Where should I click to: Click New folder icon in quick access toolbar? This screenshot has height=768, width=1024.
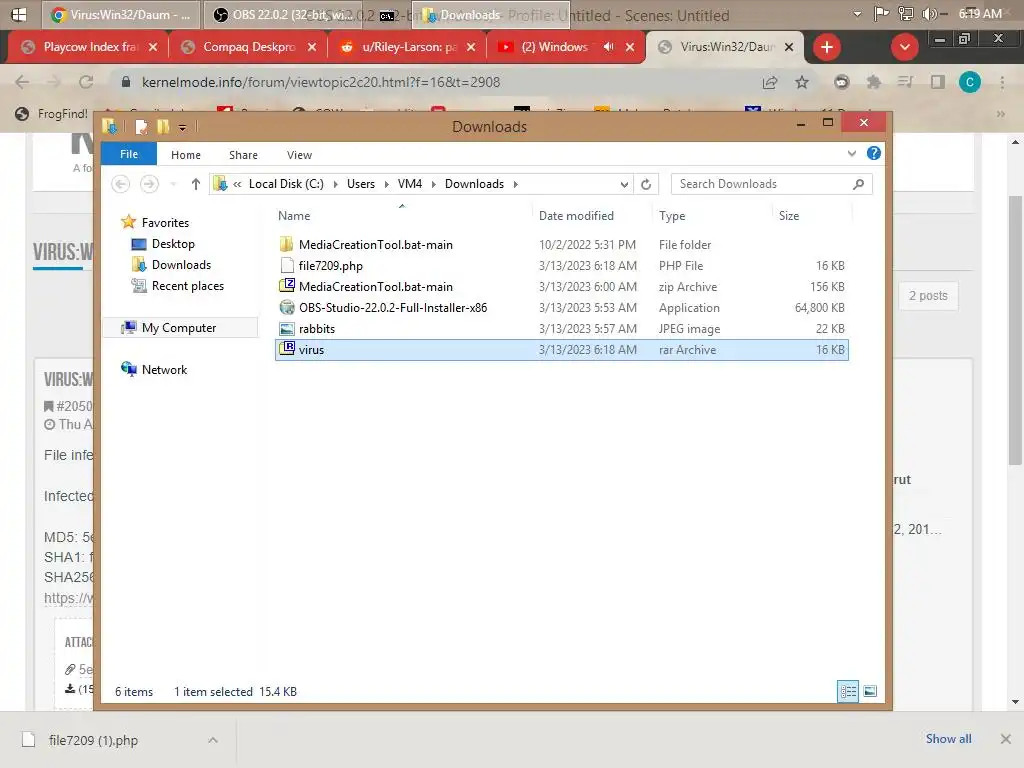click(x=163, y=127)
